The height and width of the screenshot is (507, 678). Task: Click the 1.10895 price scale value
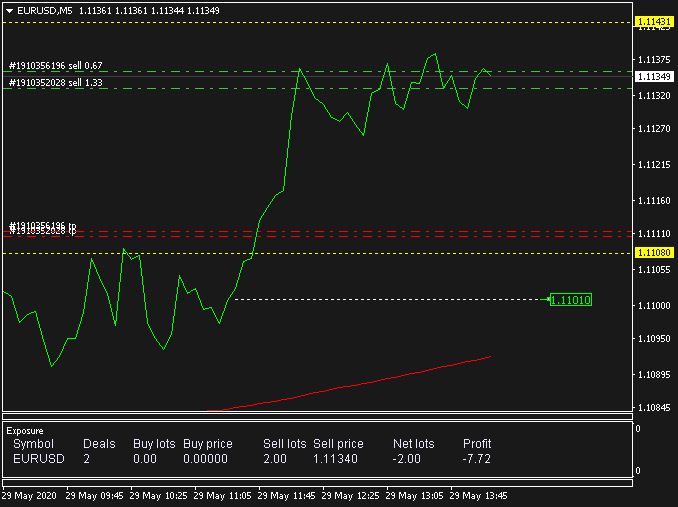tap(654, 375)
